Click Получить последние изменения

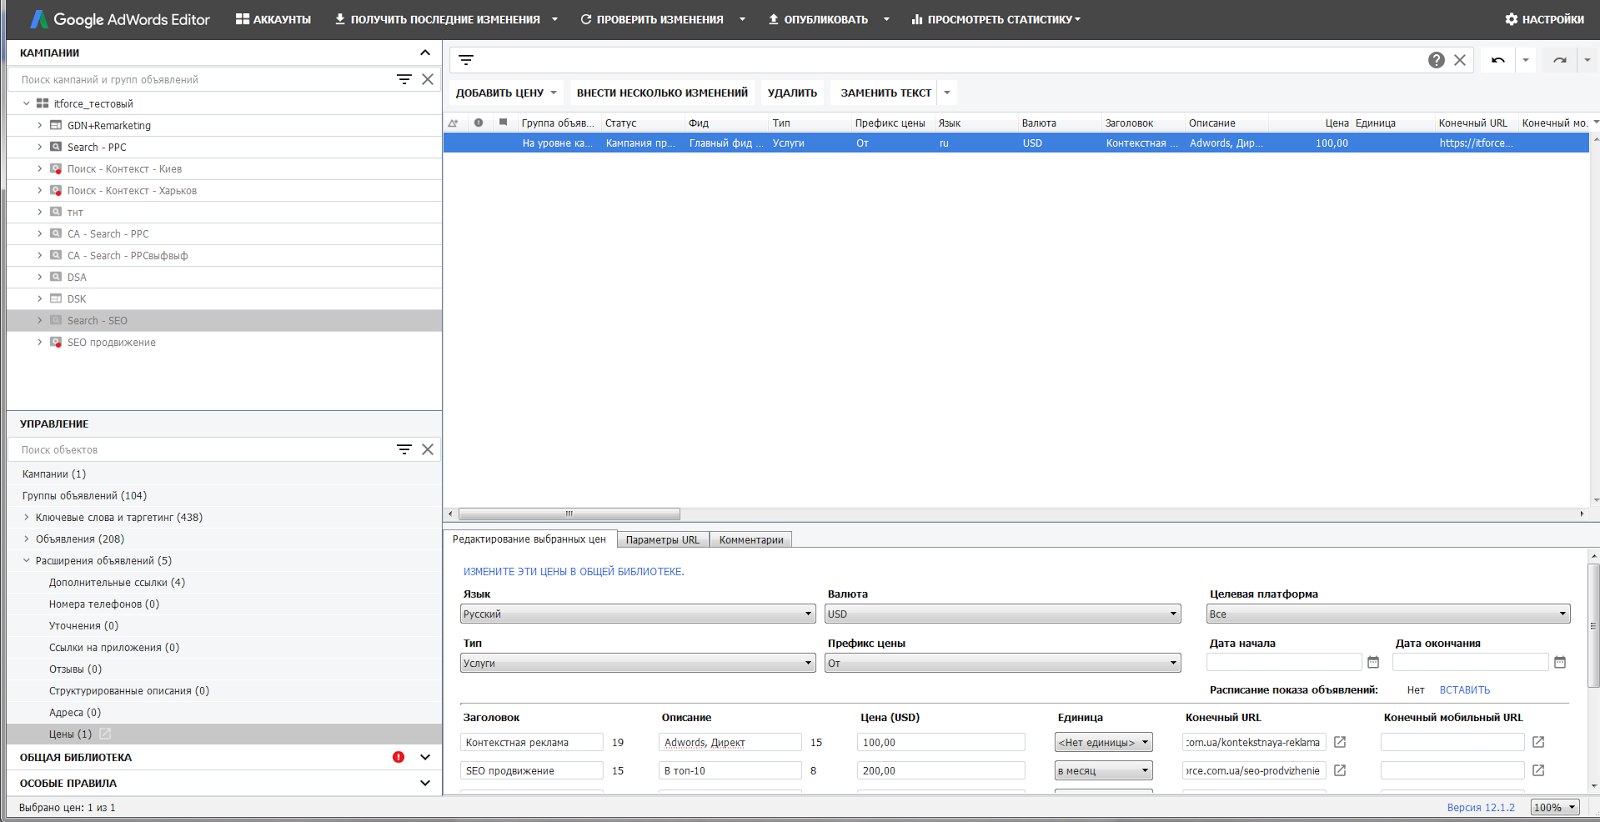click(437, 19)
